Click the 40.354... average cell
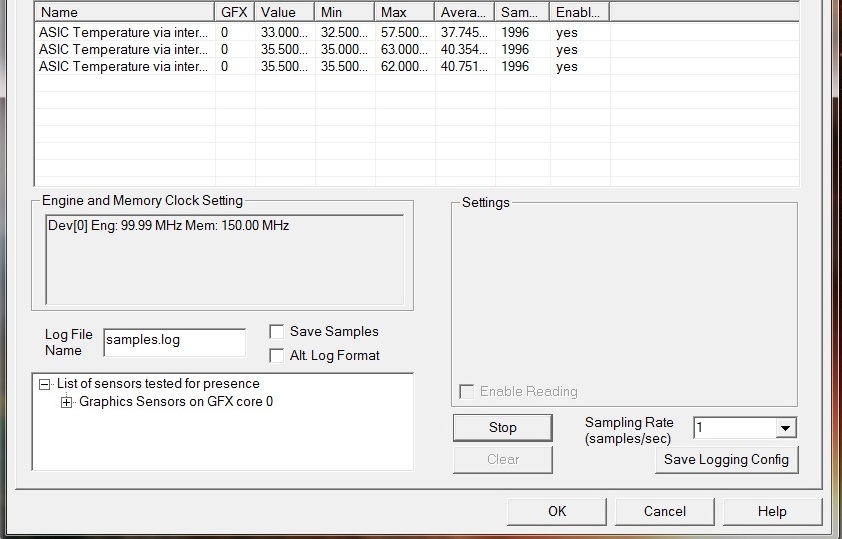The width and height of the screenshot is (842, 539). click(464, 49)
